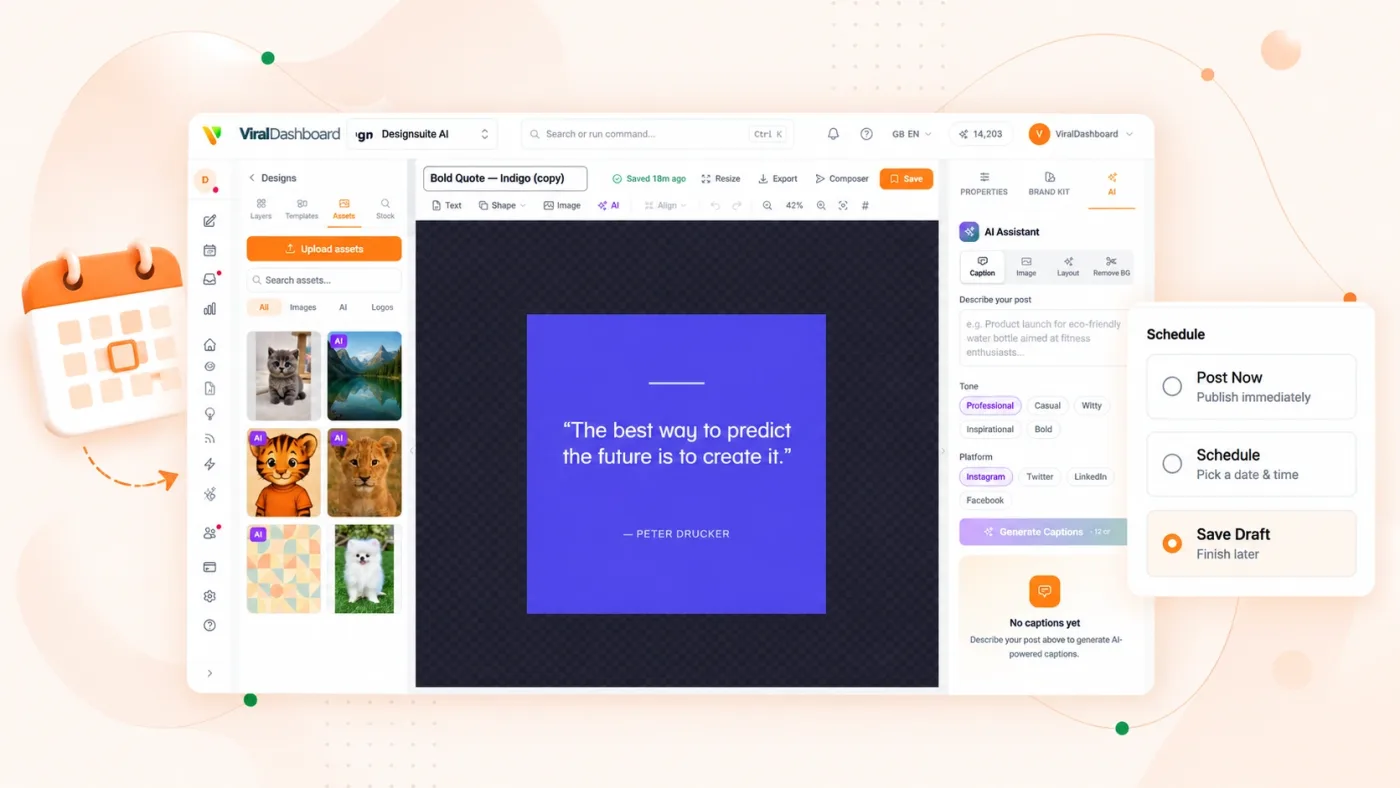This screenshot has width=1400, height=788.
Task: Go to the home icon in sidebar
Action: (209, 345)
